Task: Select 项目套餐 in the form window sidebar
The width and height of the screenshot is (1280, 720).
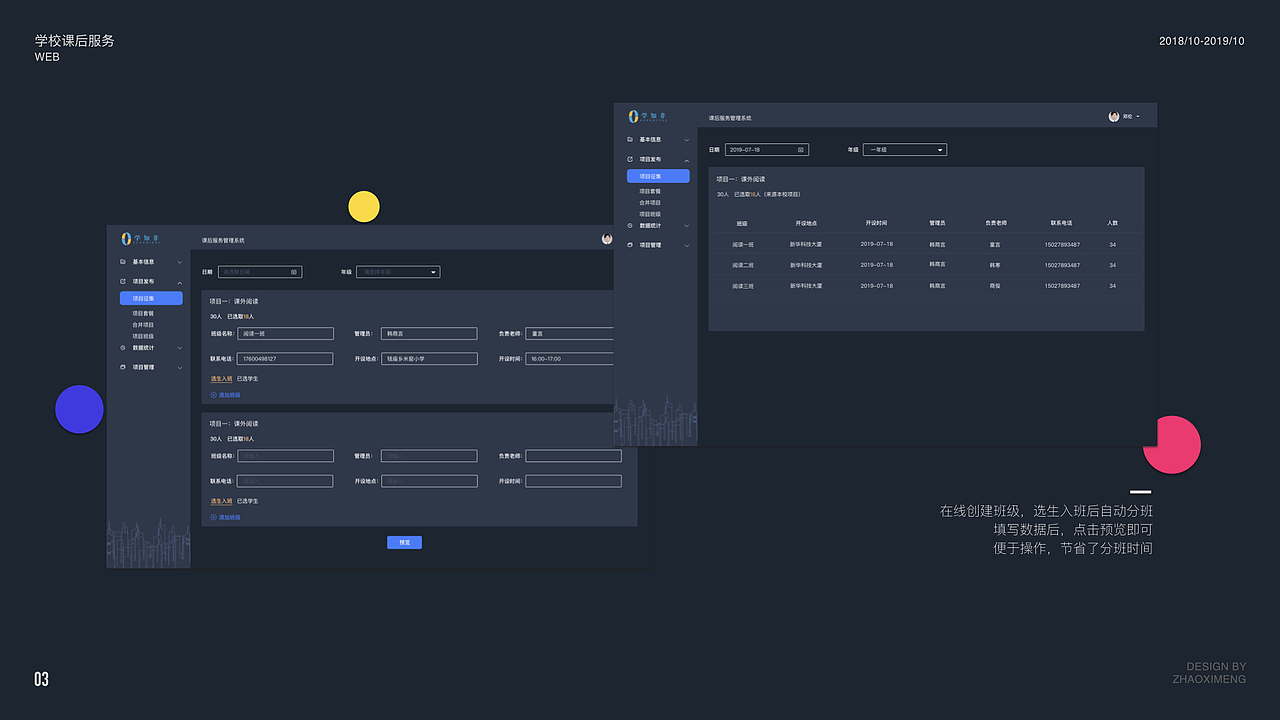Action: click(143, 314)
